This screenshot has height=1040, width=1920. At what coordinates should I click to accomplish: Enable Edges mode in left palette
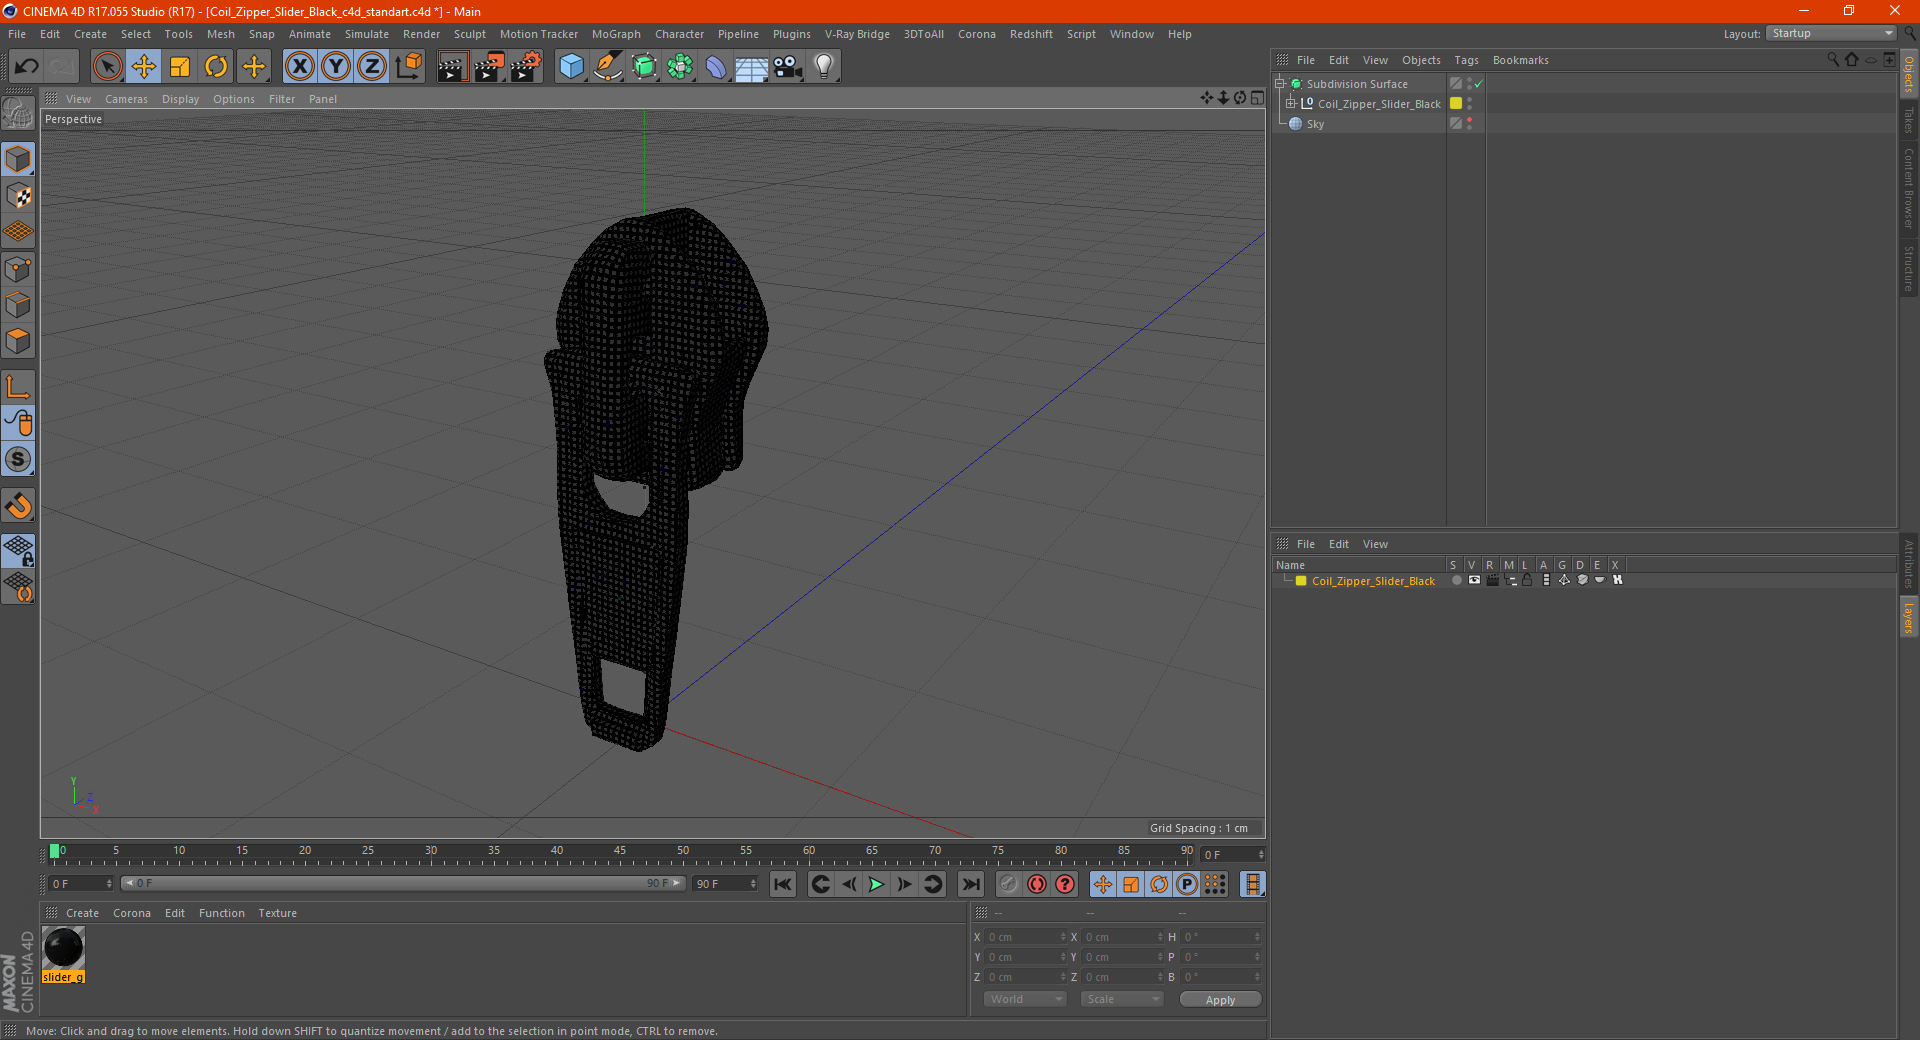tap(19, 305)
